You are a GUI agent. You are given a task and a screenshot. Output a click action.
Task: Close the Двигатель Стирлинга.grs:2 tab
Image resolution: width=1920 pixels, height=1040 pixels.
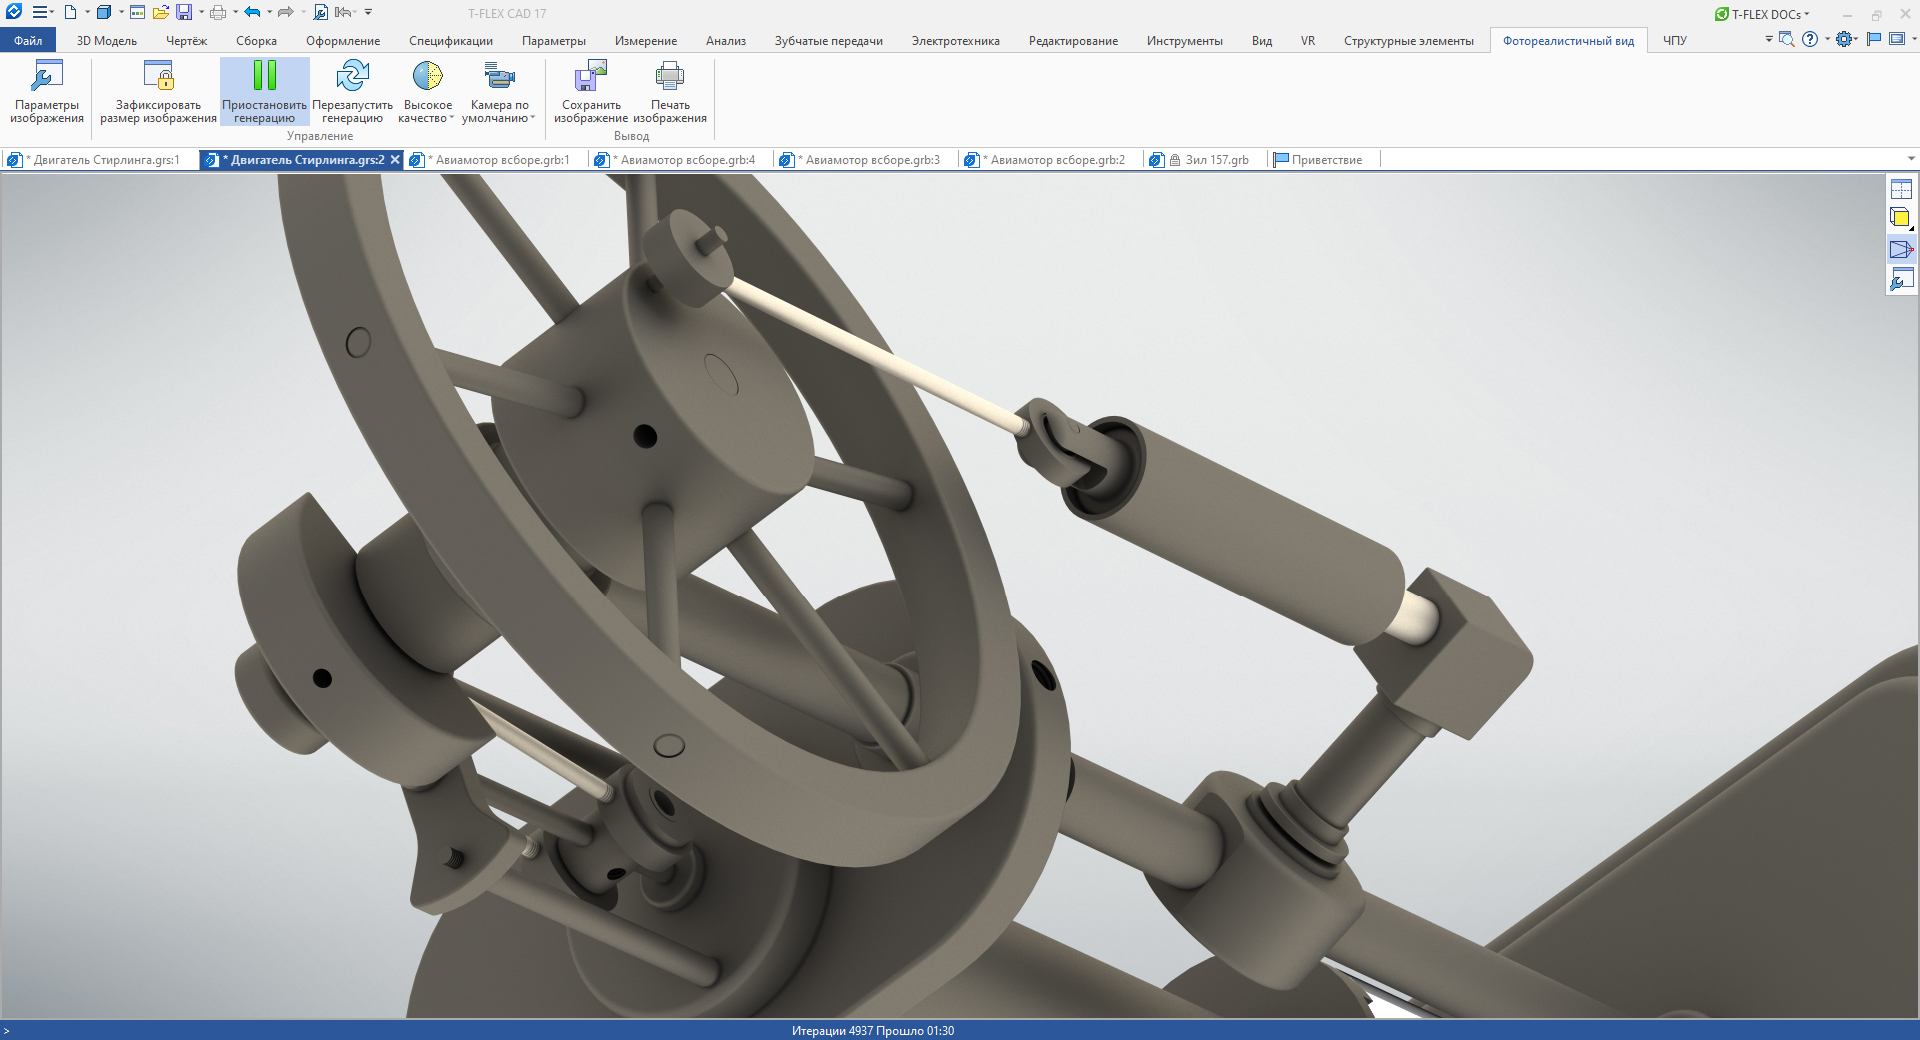click(x=395, y=160)
